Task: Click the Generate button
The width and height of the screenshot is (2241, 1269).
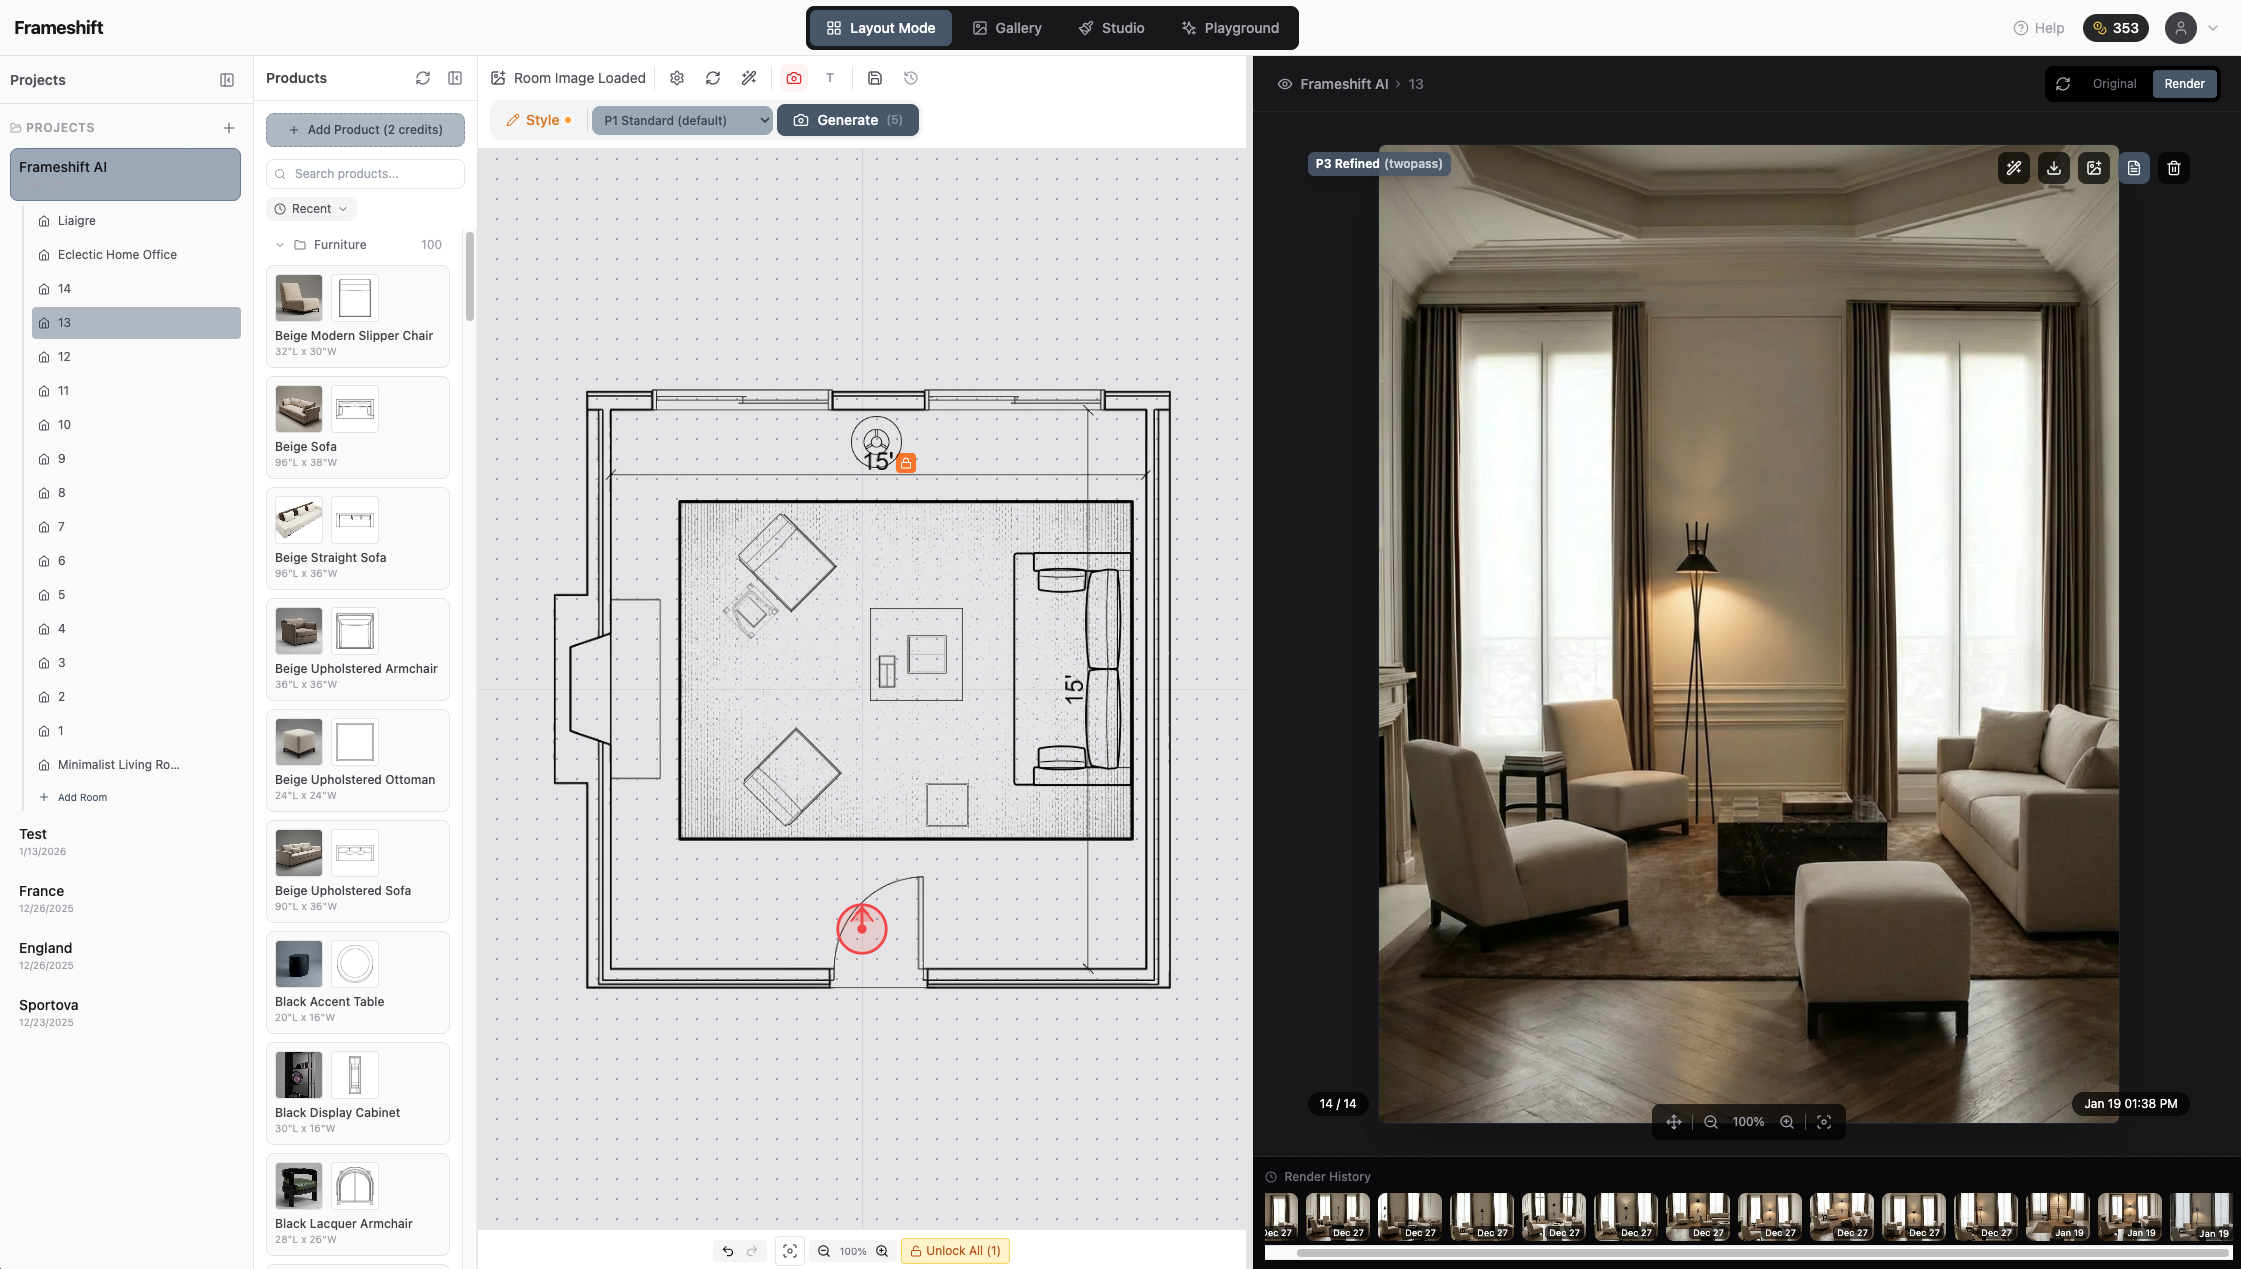Action: pos(848,120)
